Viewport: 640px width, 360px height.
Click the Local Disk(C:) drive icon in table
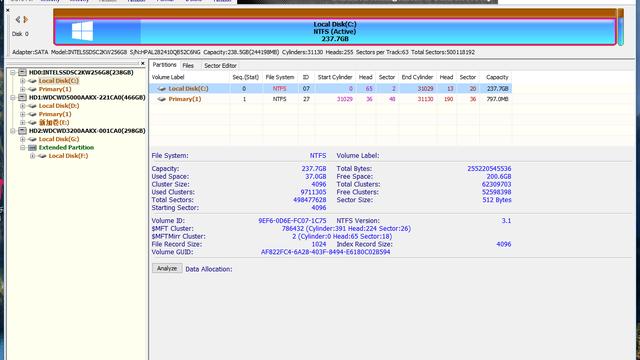coord(162,89)
